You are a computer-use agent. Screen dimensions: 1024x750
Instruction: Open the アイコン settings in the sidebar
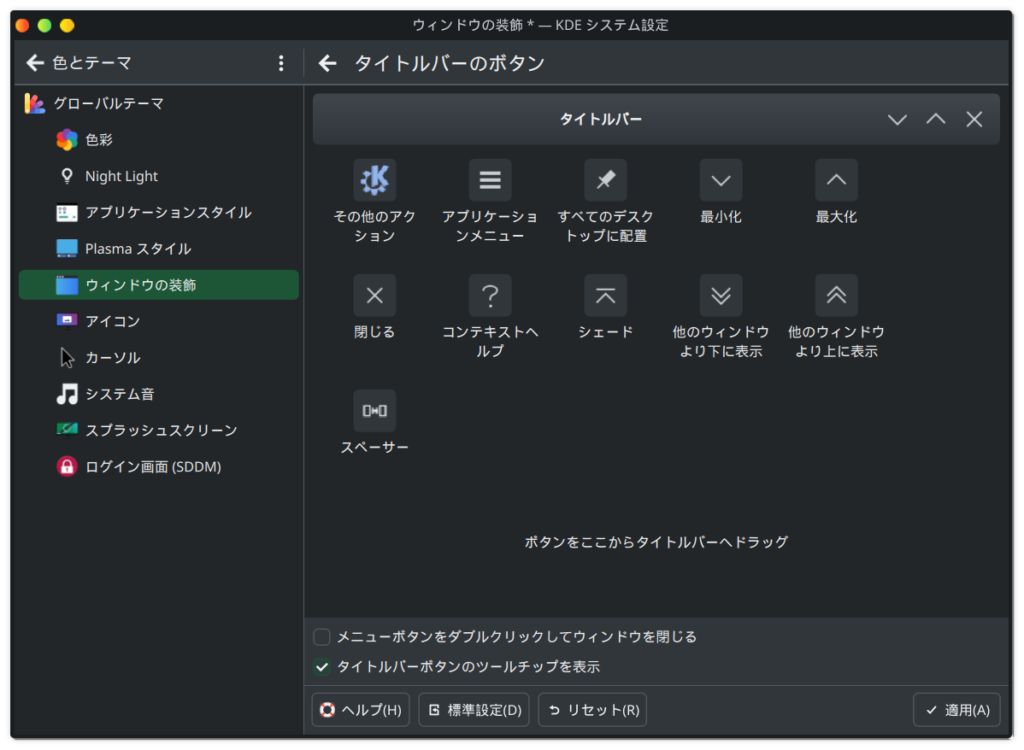click(x=120, y=320)
